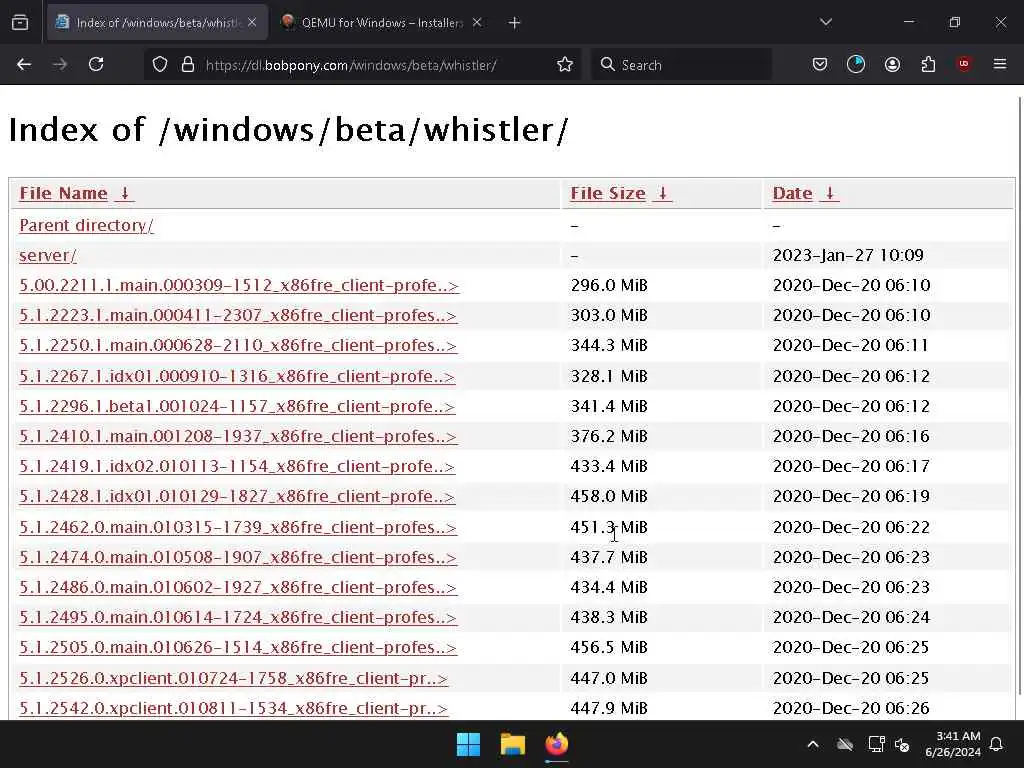Sort the listing by File Size

pyautogui.click(x=608, y=193)
